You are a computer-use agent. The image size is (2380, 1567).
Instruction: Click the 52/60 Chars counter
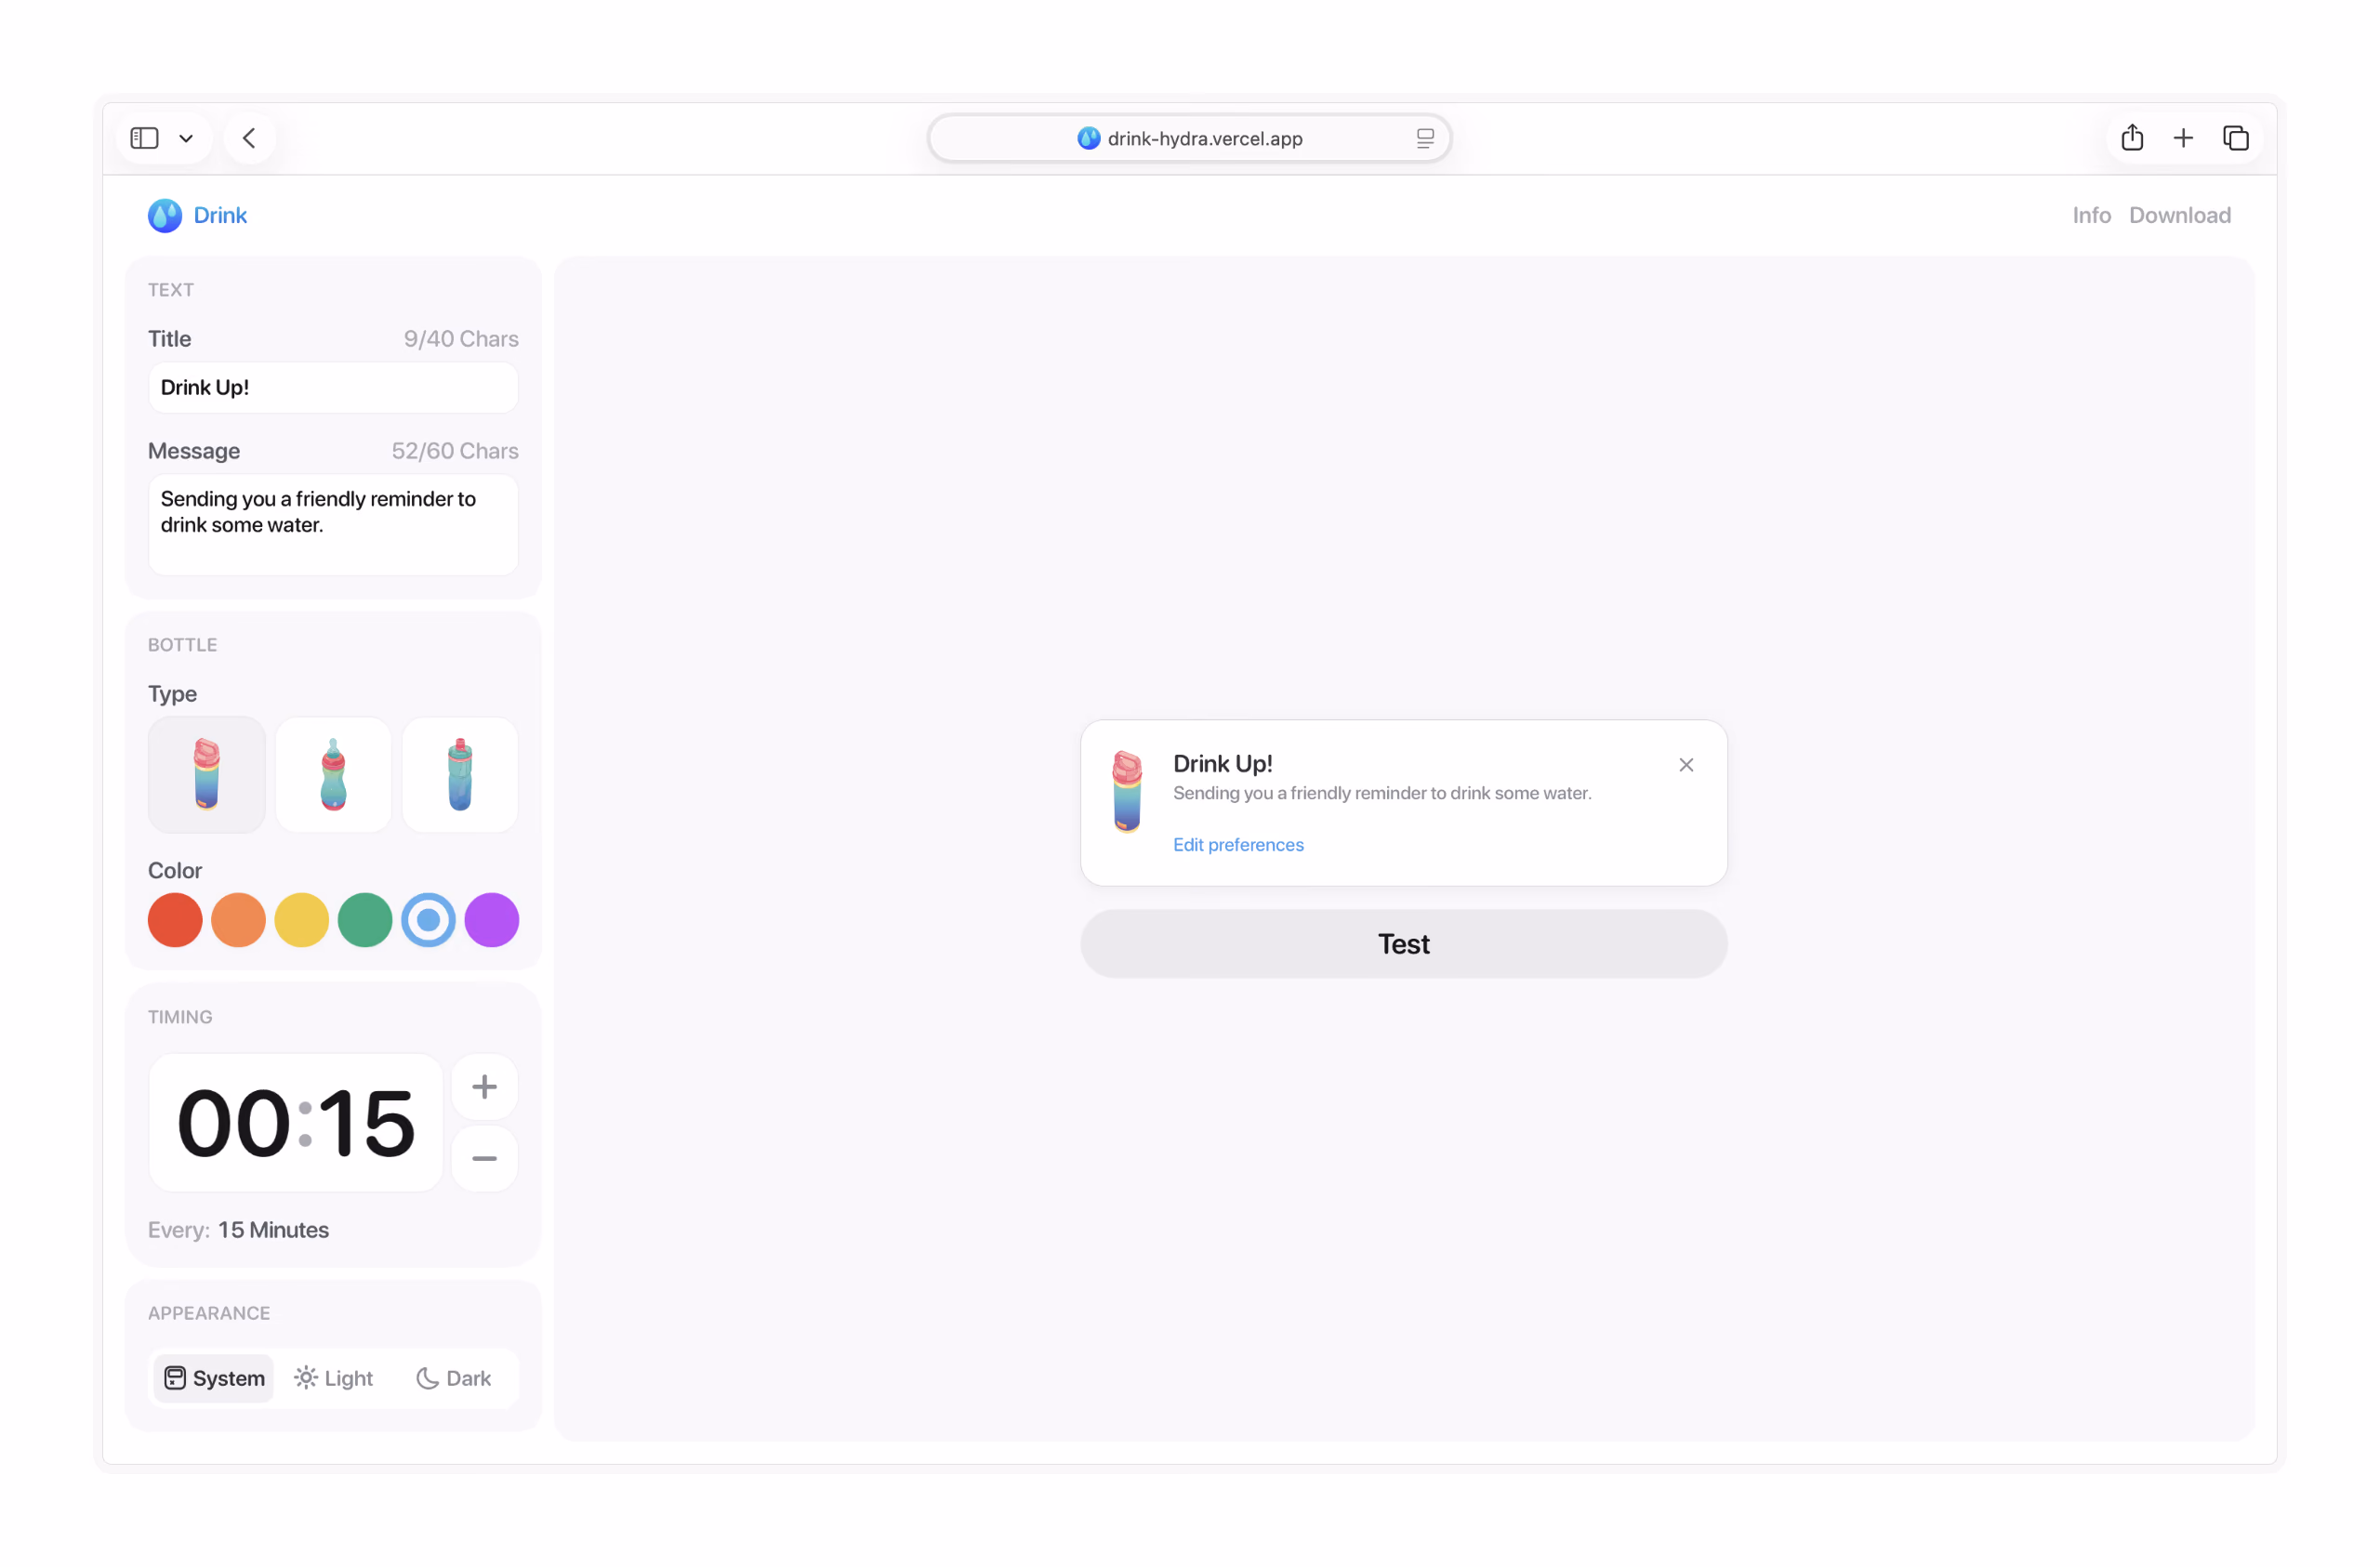[x=455, y=451]
